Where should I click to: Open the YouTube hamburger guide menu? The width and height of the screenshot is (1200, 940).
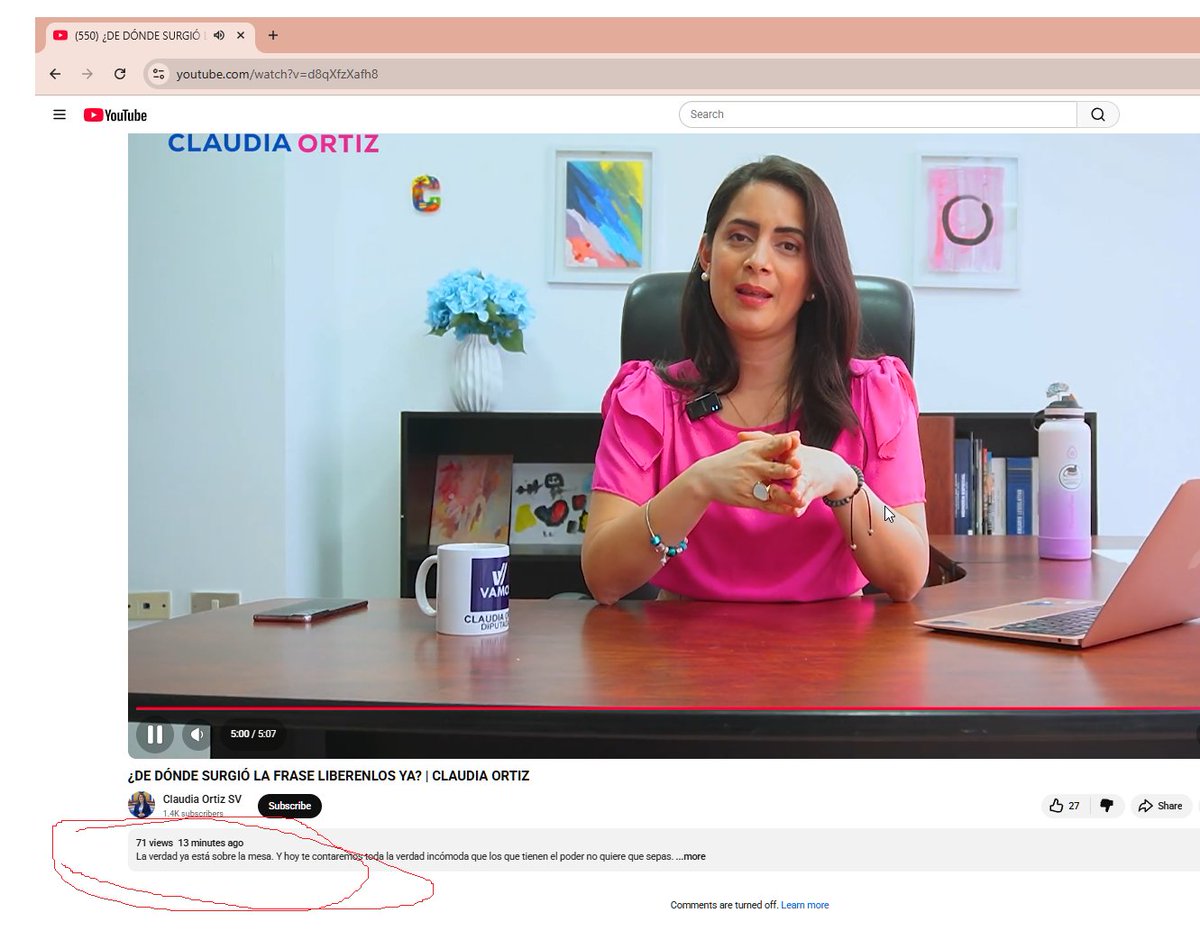tap(60, 115)
